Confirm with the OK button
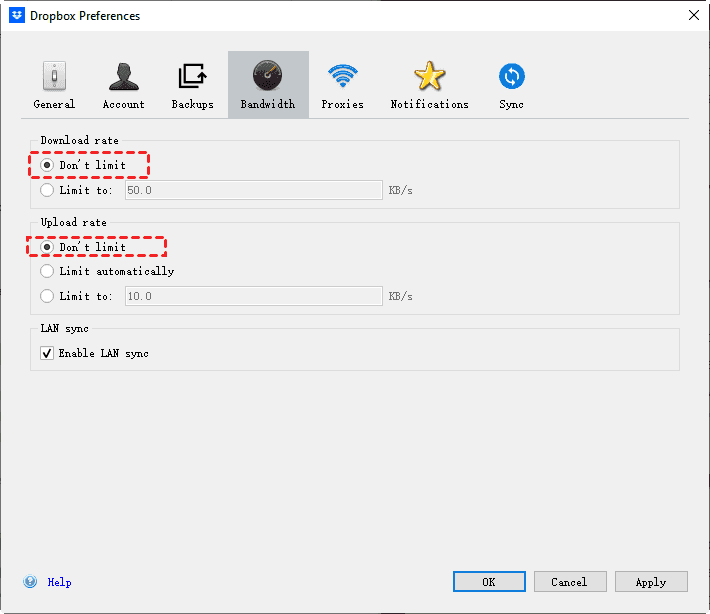710x614 pixels. 489,581
